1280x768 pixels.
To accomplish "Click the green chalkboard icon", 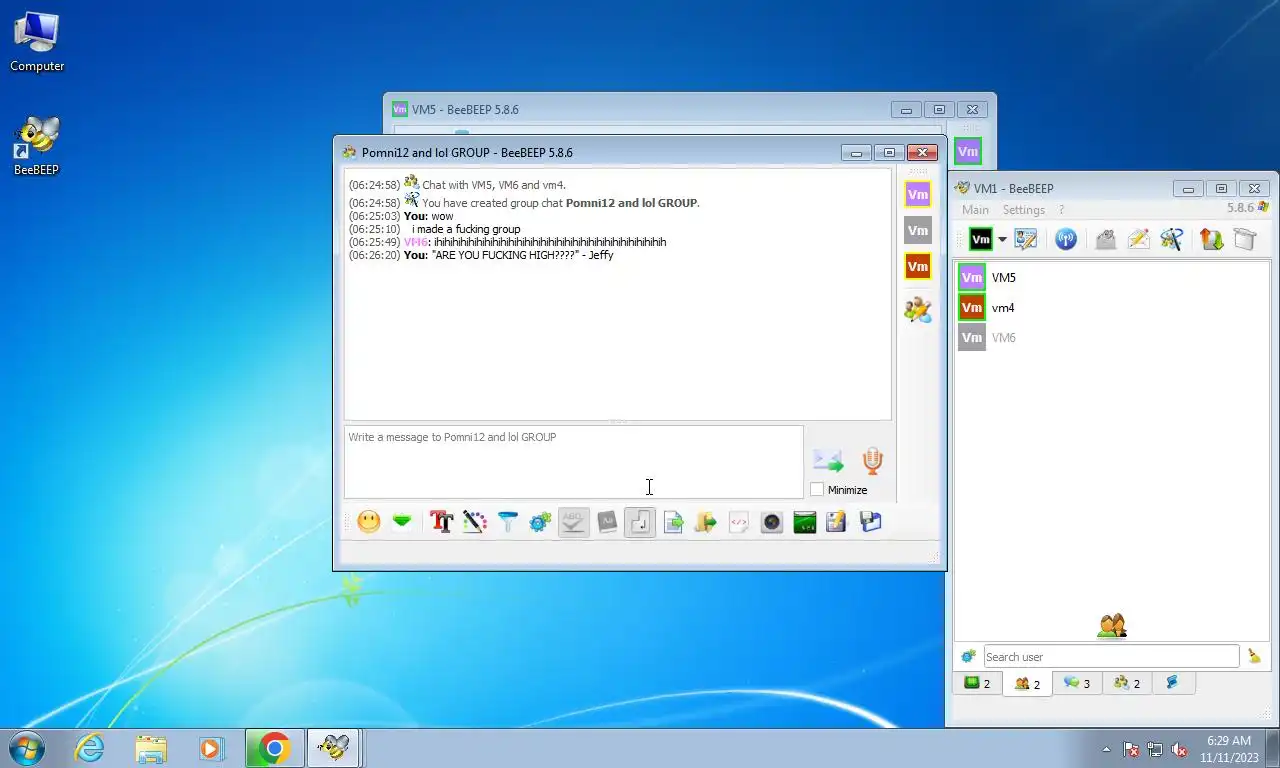I will click(x=805, y=522).
